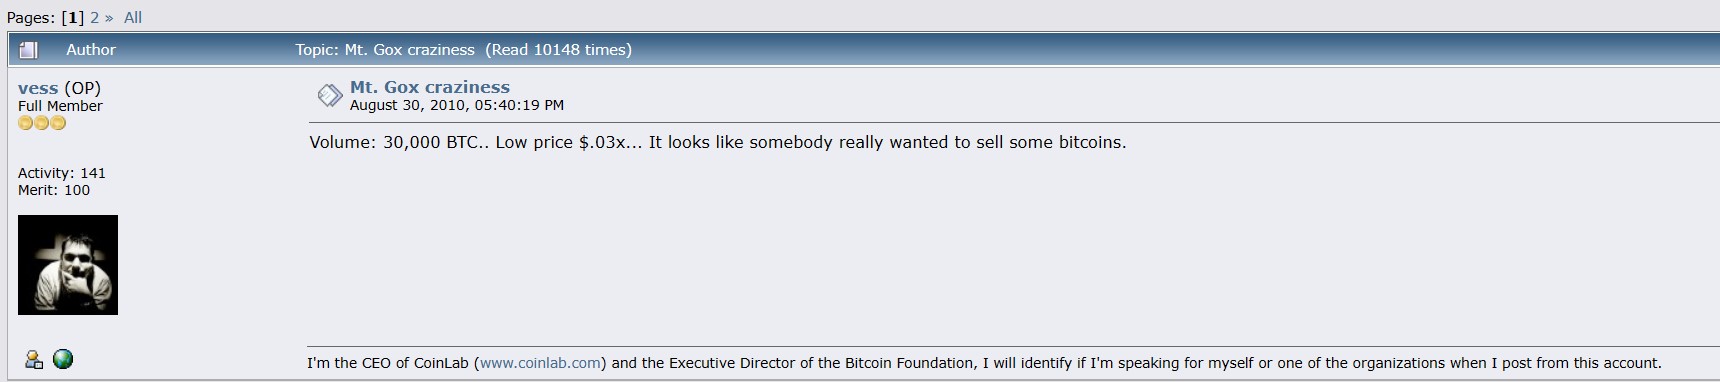
Task: Click the Full Member rank text
Action: (x=60, y=106)
